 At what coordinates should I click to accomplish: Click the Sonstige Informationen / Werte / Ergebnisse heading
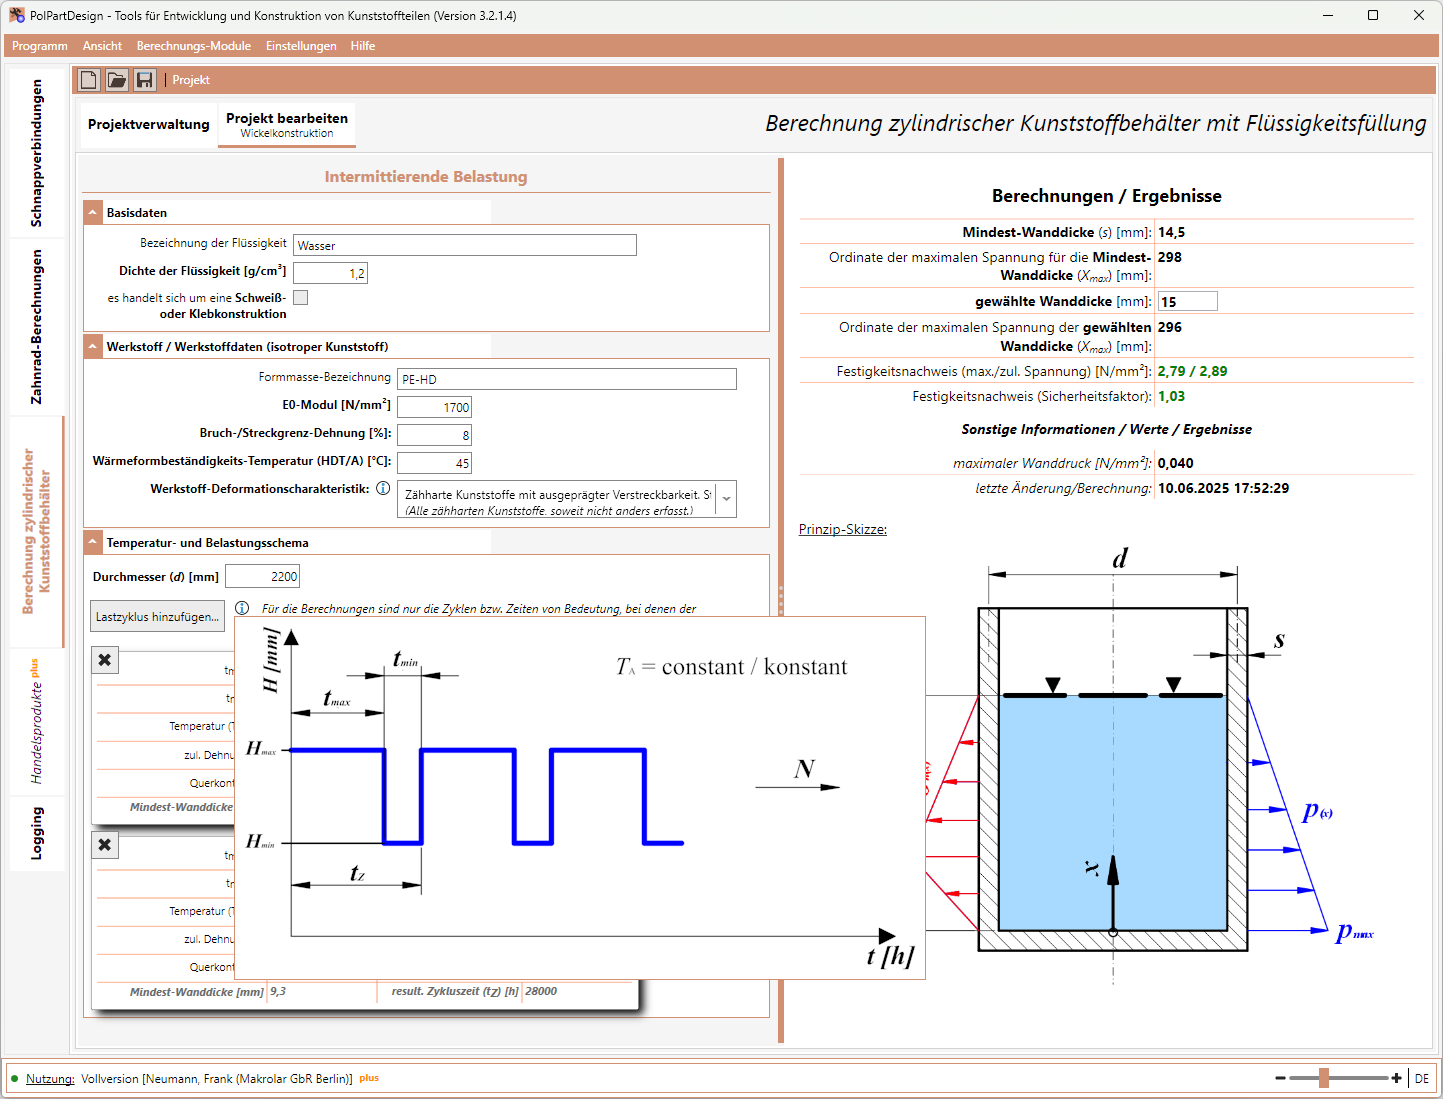pos(1107,429)
